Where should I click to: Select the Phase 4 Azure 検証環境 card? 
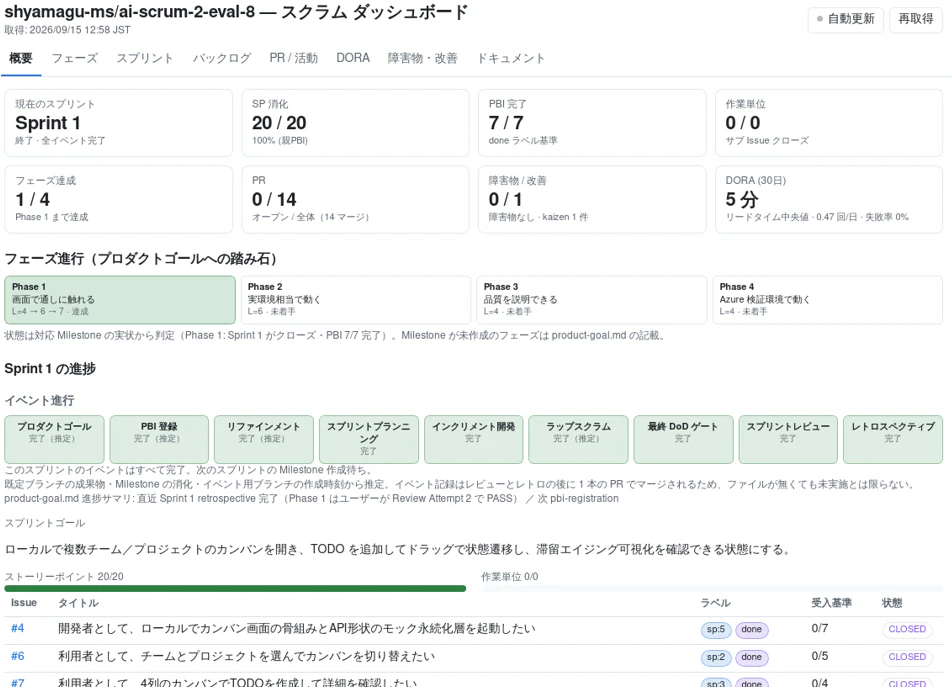point(828,300)
